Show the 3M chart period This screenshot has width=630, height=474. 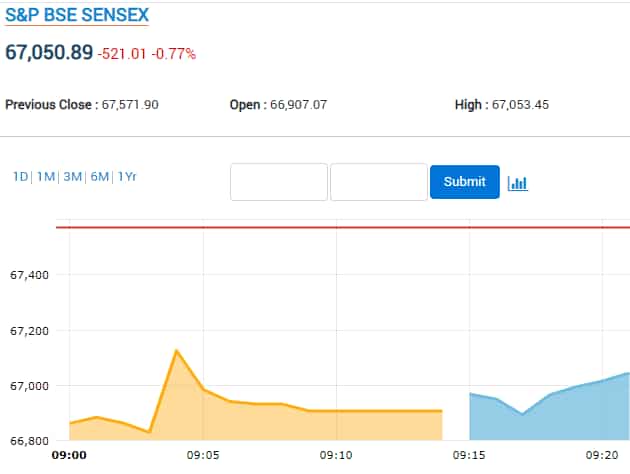tap(72, 177)
